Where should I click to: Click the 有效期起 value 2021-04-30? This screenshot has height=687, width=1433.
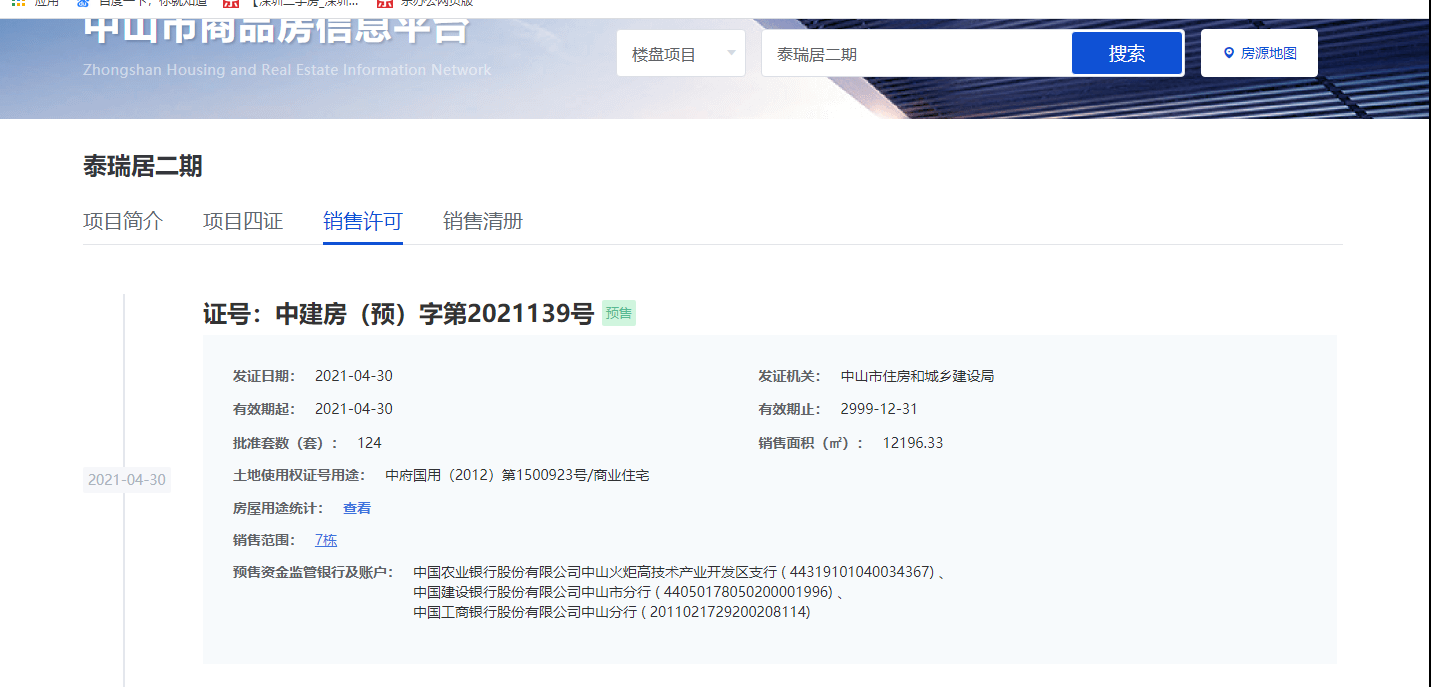tap(354, 409)
